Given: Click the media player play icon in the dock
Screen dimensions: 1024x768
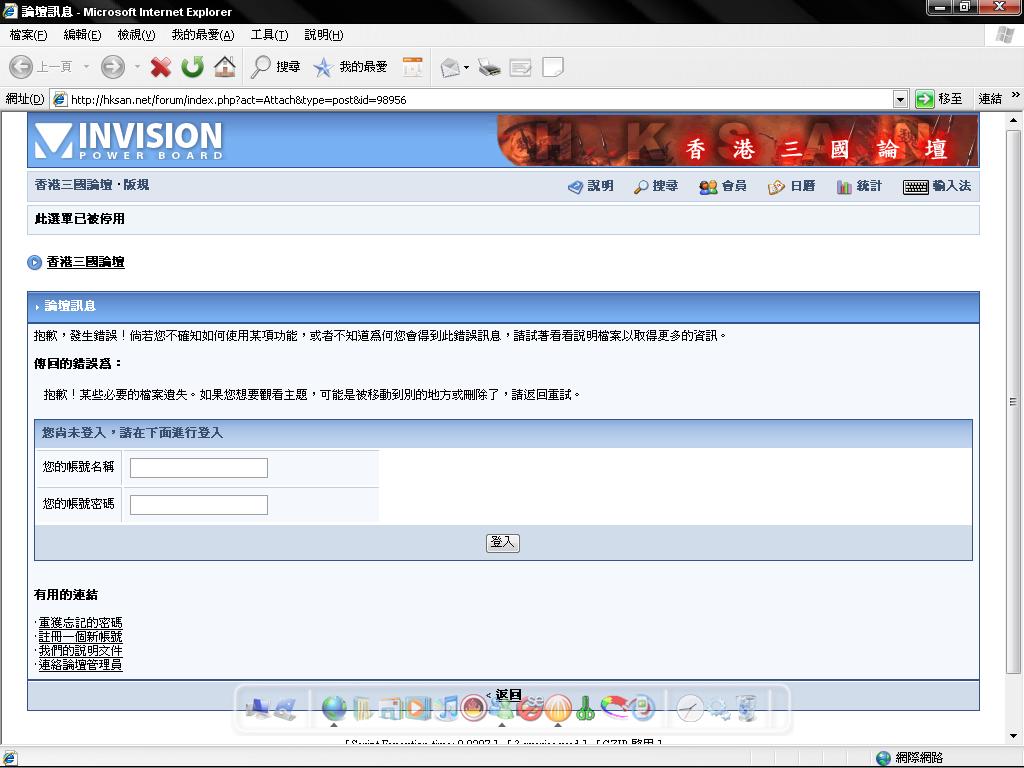Looking at the screenshot, I should (417, 708).
